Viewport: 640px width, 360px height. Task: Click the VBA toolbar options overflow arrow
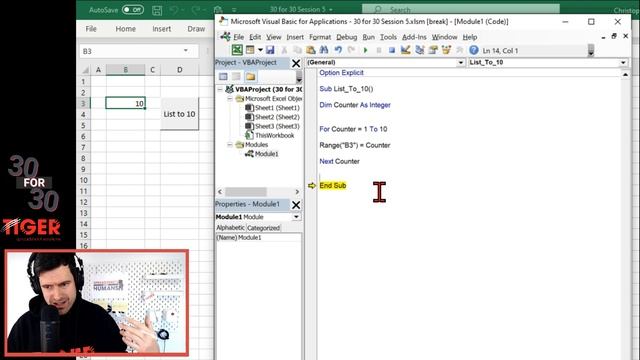click(591, 51)
